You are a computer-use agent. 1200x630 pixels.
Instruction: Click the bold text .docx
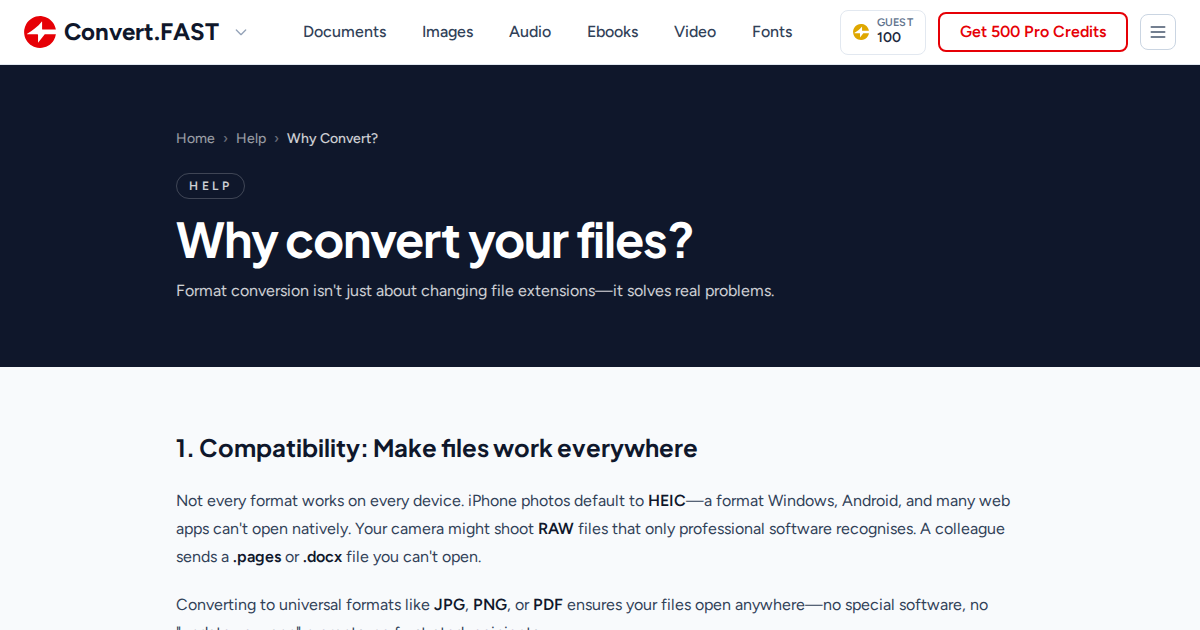pyautogui.click(x=323, y=557)
